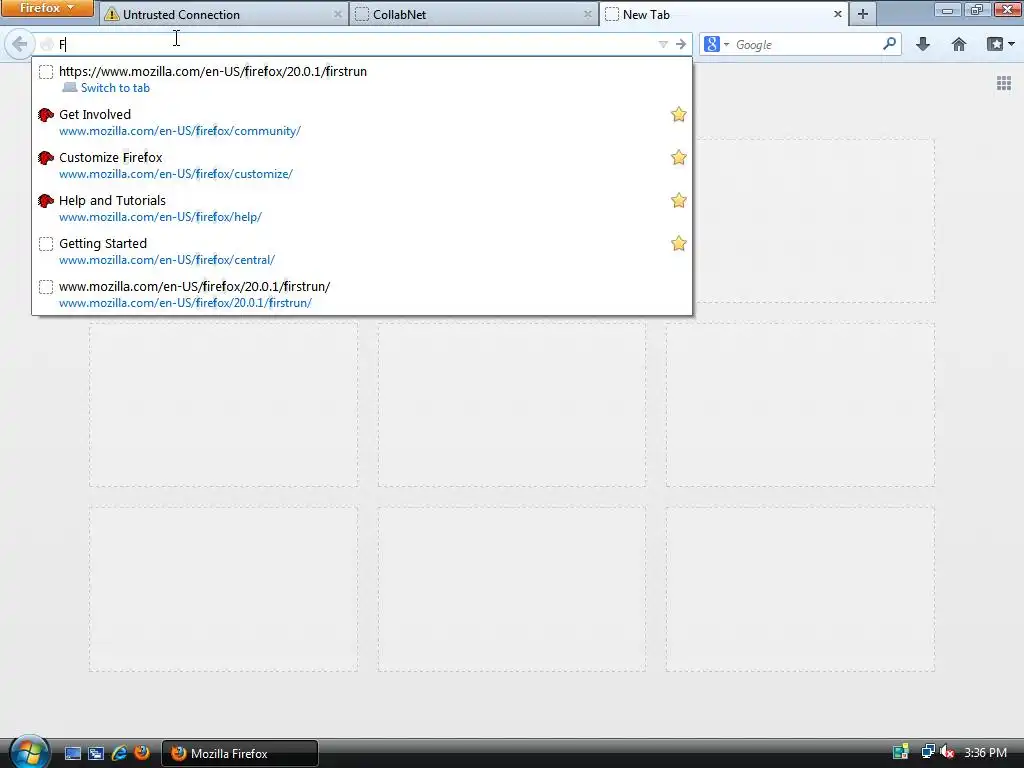Viewport: 1024px width, 768px height.
Task: Click Mozilla dino icon beside Get Involved
Action: (x=46, y=115)
